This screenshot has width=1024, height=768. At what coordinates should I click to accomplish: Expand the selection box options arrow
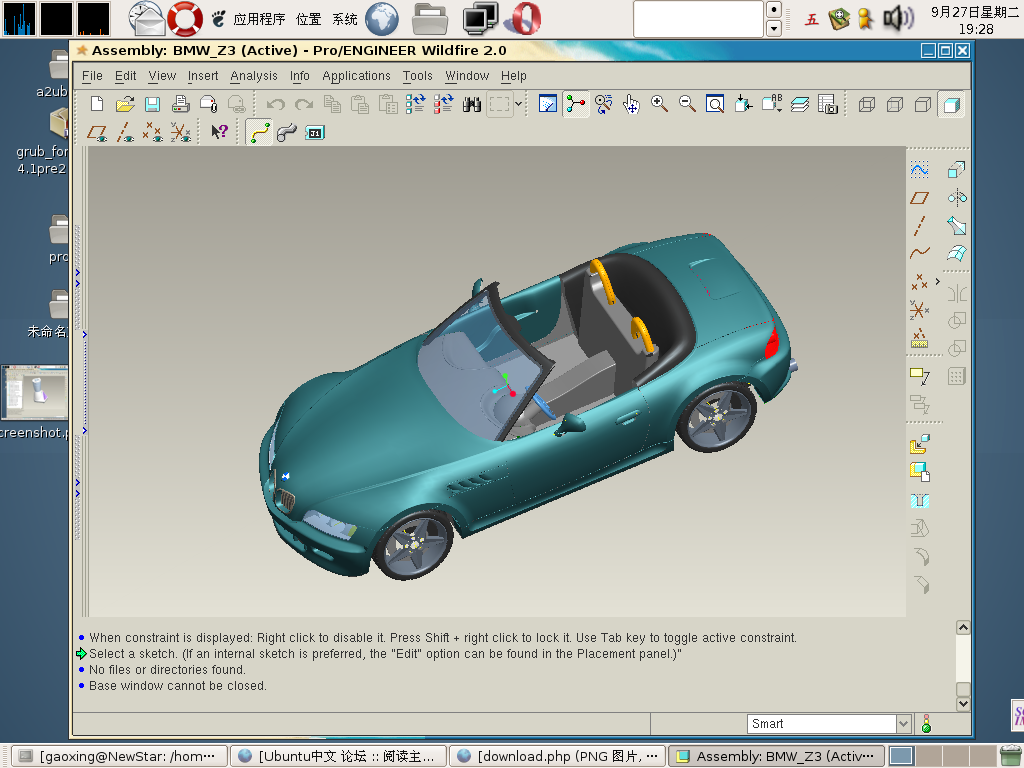click(x=519, y=104)
